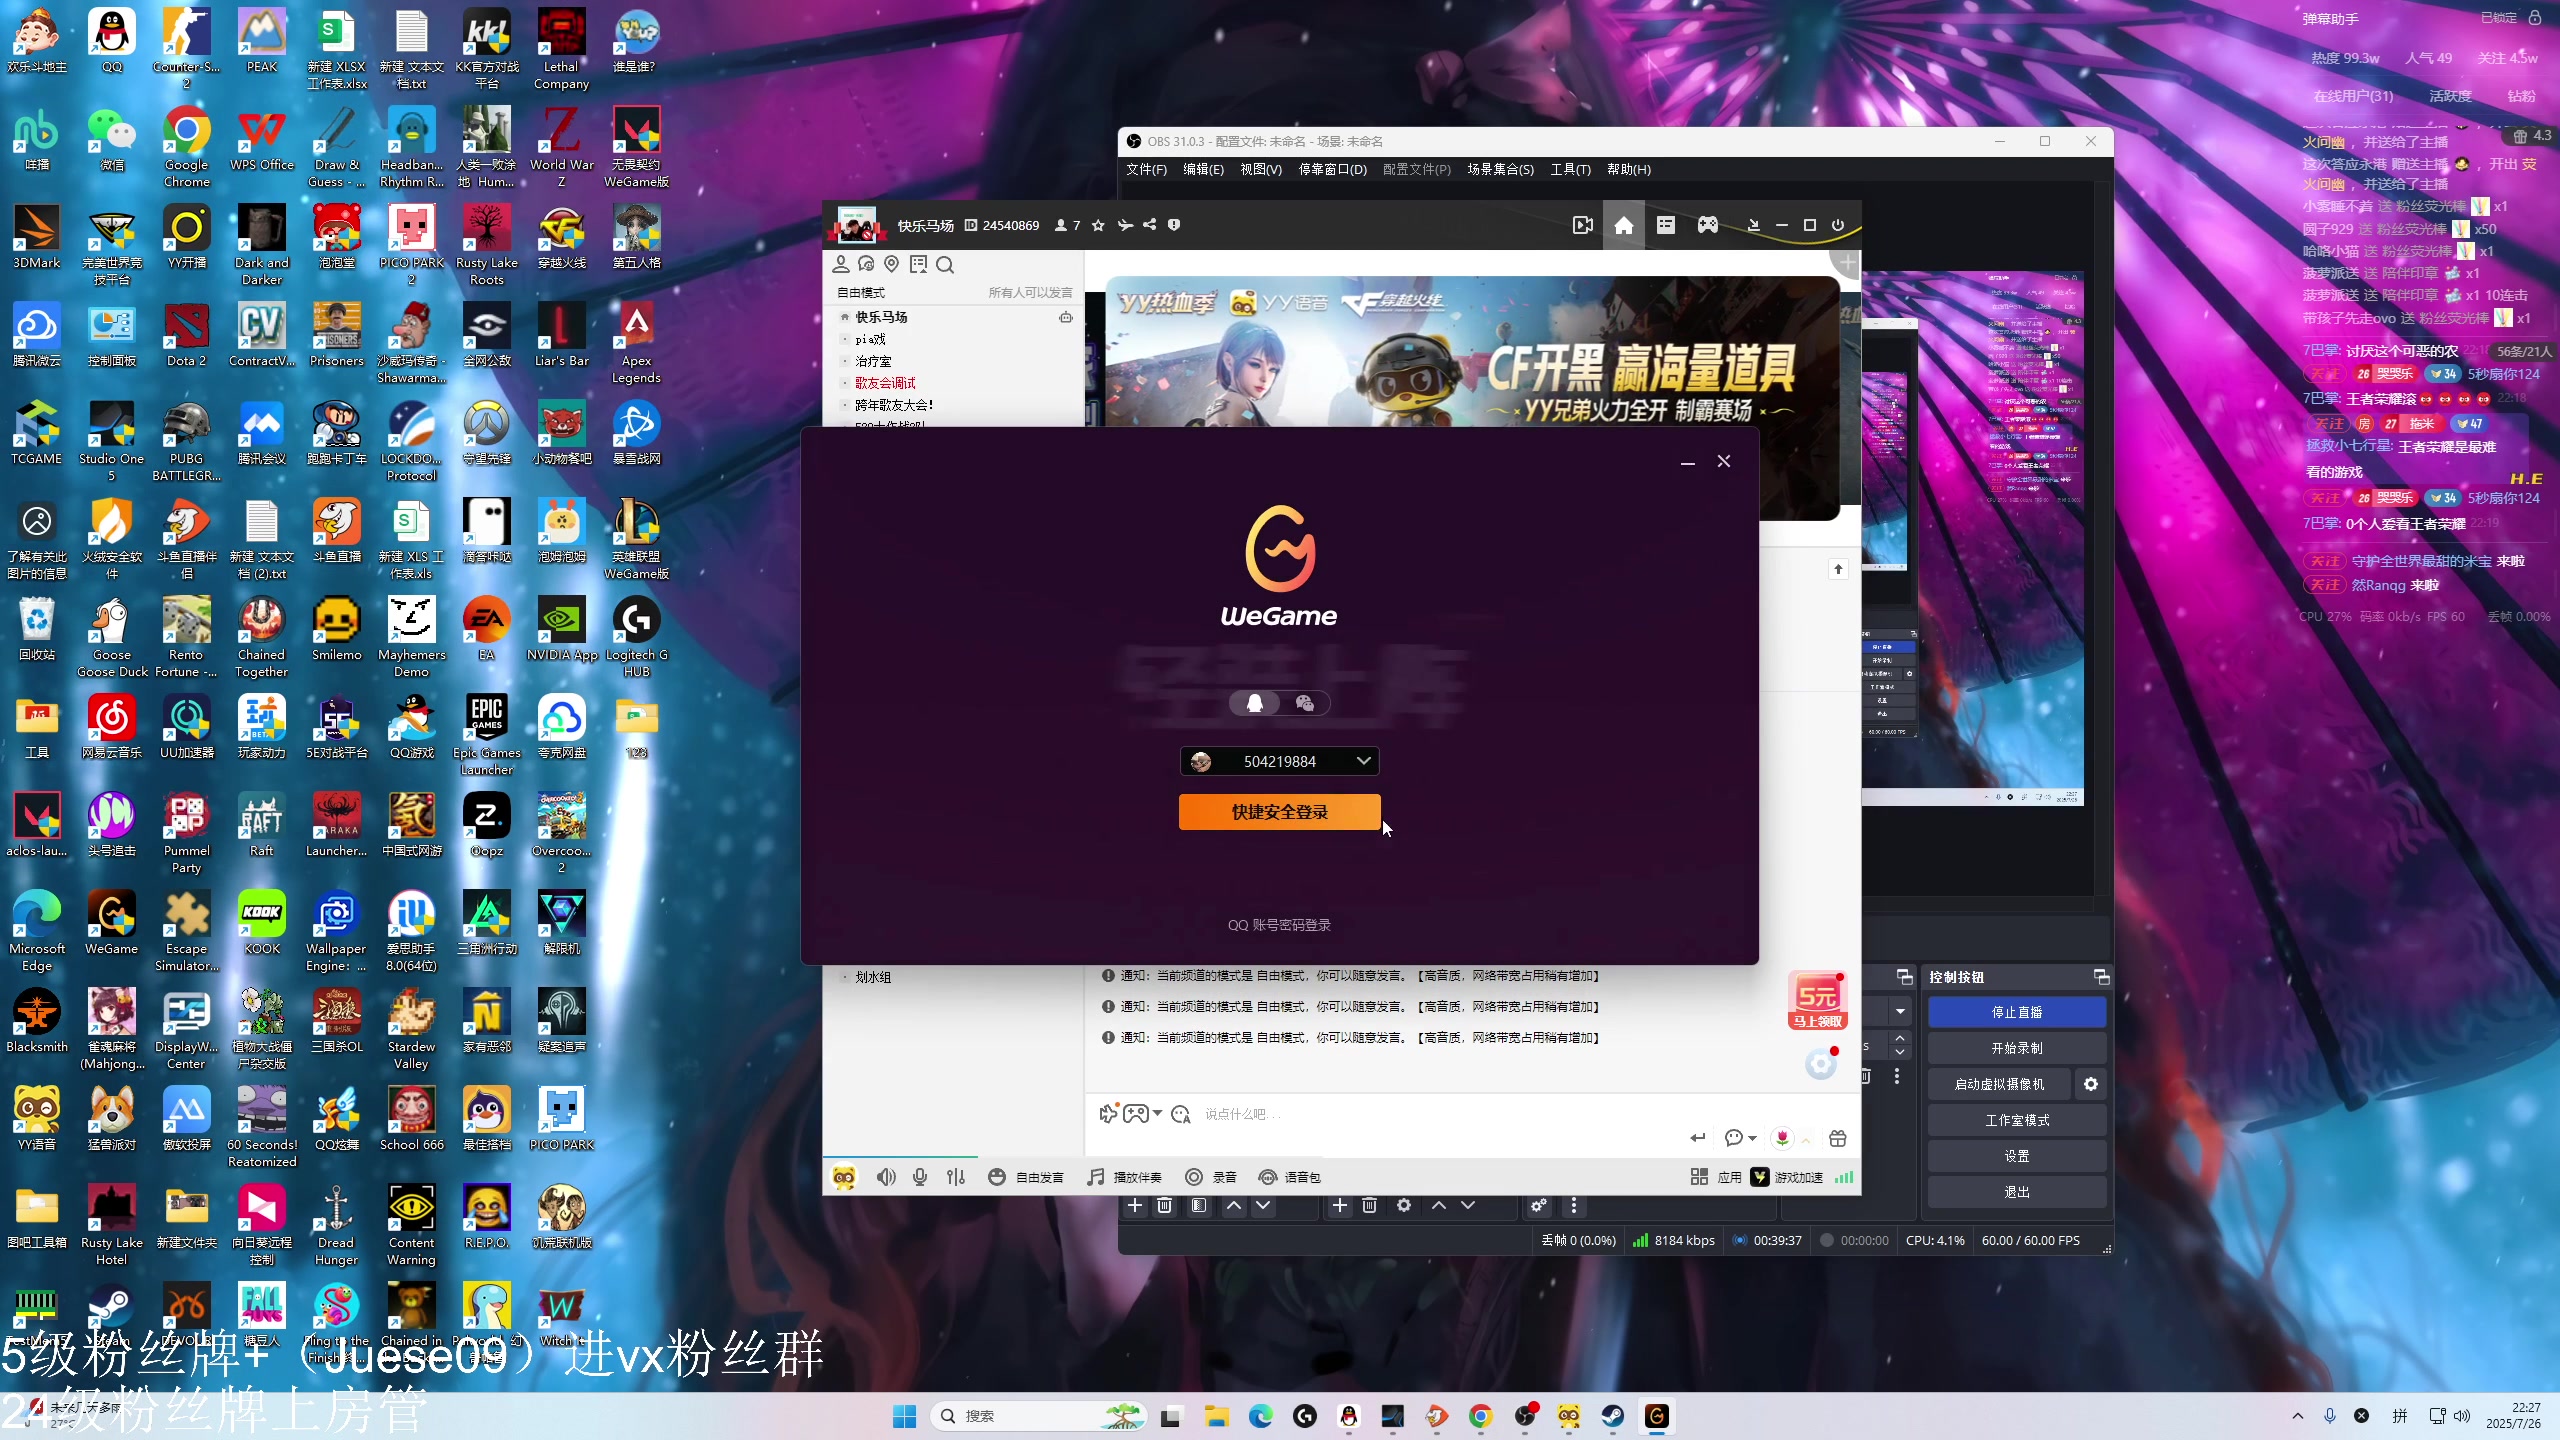The image size is (2560, 1440).
Task: Switch WeGame login to QQ penguin mode
Action: pyautogui.click(x=1255, y=703)
